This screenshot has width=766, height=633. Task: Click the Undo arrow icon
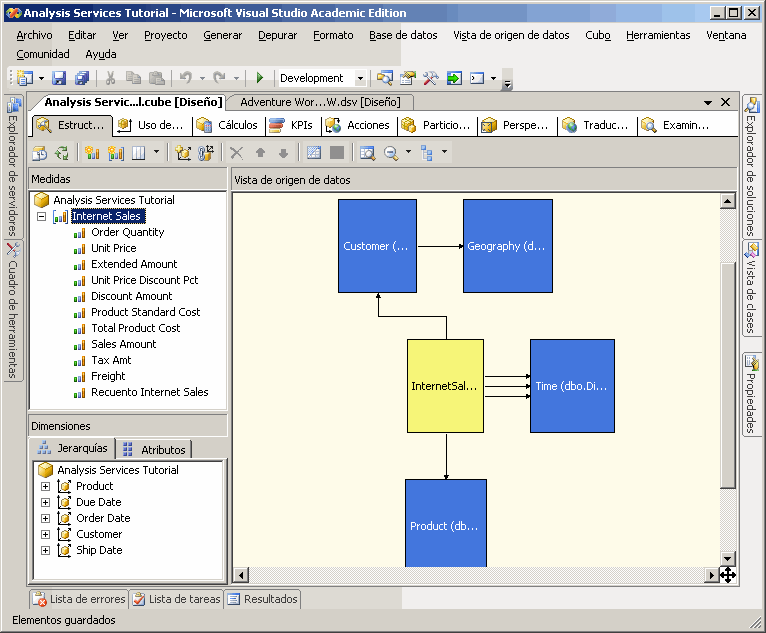(x=186, y=77)
